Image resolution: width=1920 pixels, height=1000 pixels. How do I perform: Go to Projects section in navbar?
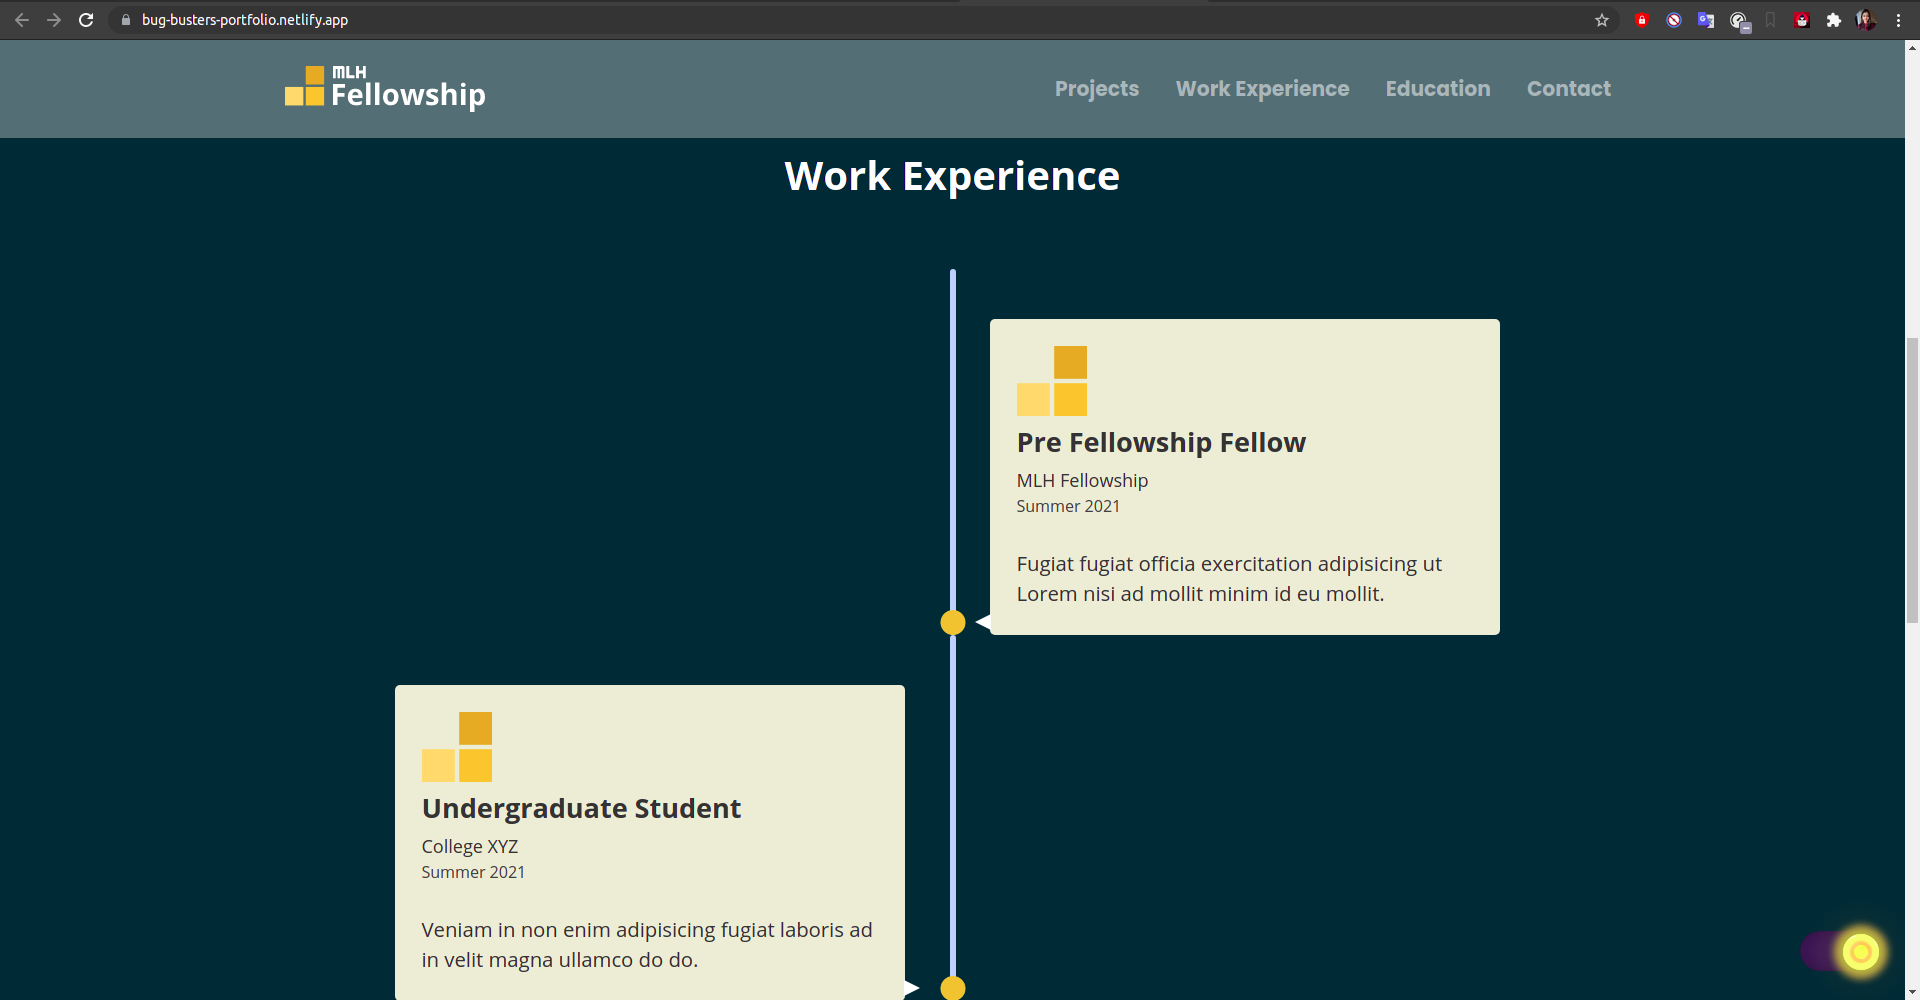1097,89
